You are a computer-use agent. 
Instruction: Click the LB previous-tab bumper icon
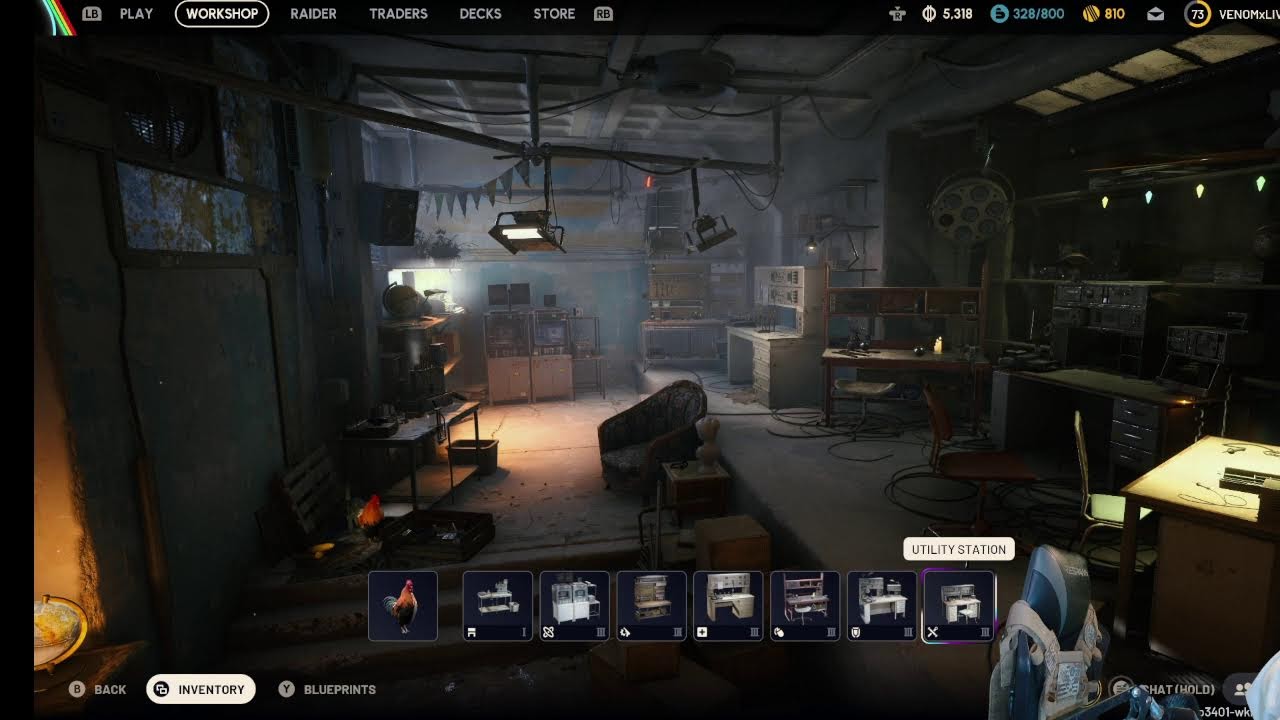tap(92, 14)
